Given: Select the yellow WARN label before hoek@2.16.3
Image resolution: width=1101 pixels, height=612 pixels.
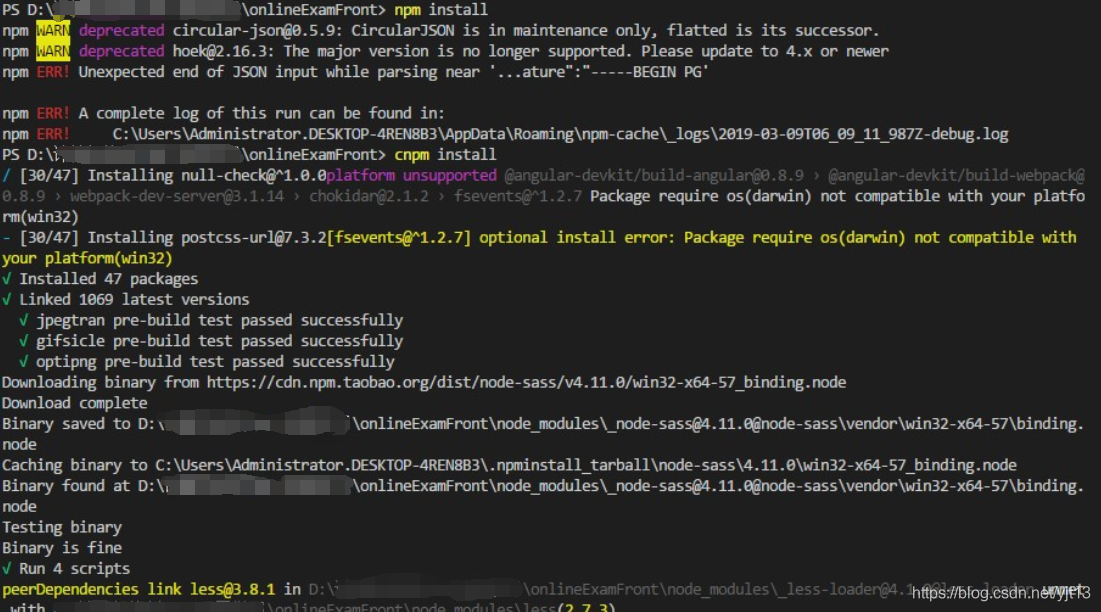Looking at the screenshot, I should click(53, 51).
